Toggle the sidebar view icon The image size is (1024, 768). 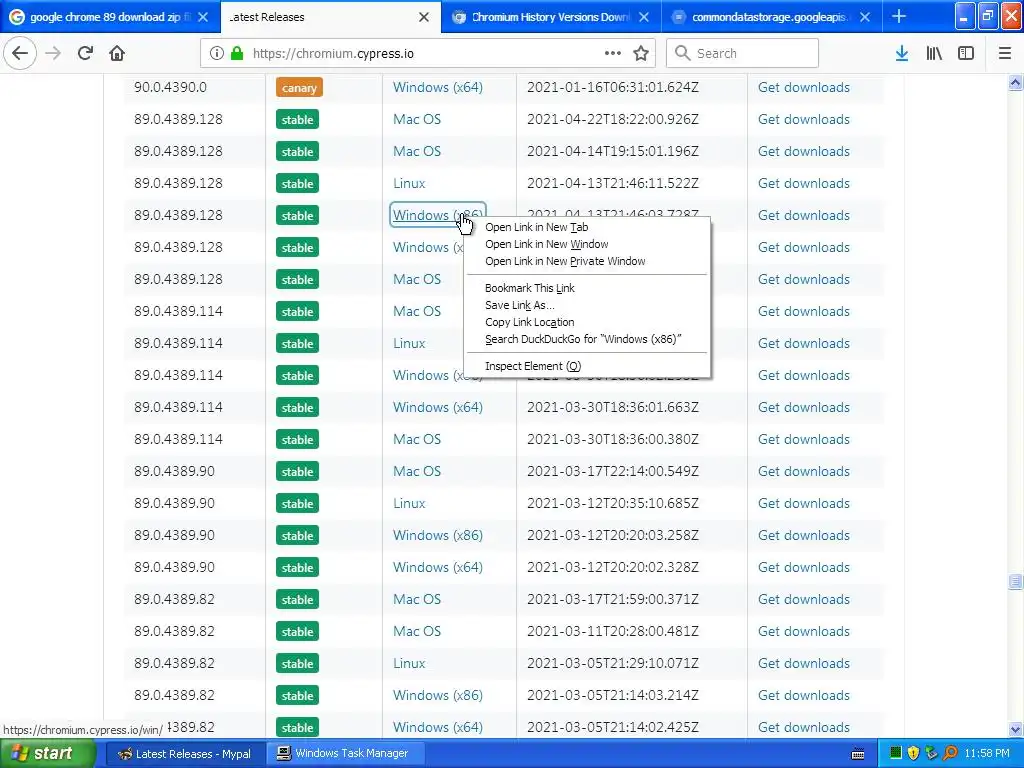966,53
